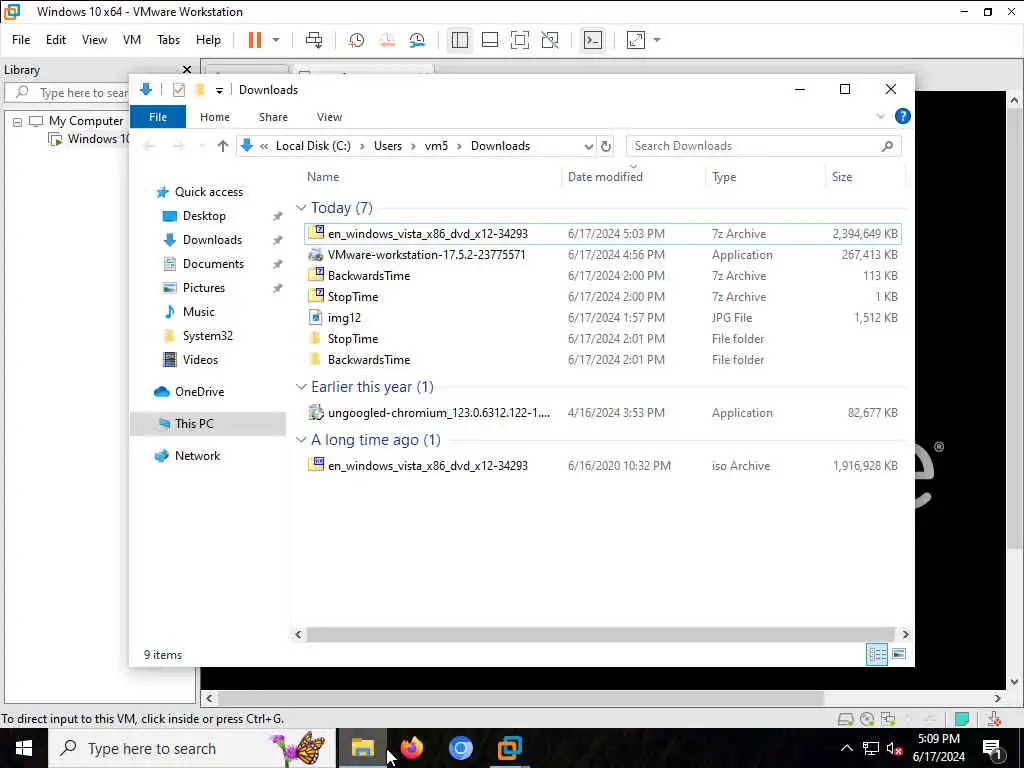Collapse the Earlier this year group
The height and width of the screenshot is (768, 1024).
pos(301,387)
